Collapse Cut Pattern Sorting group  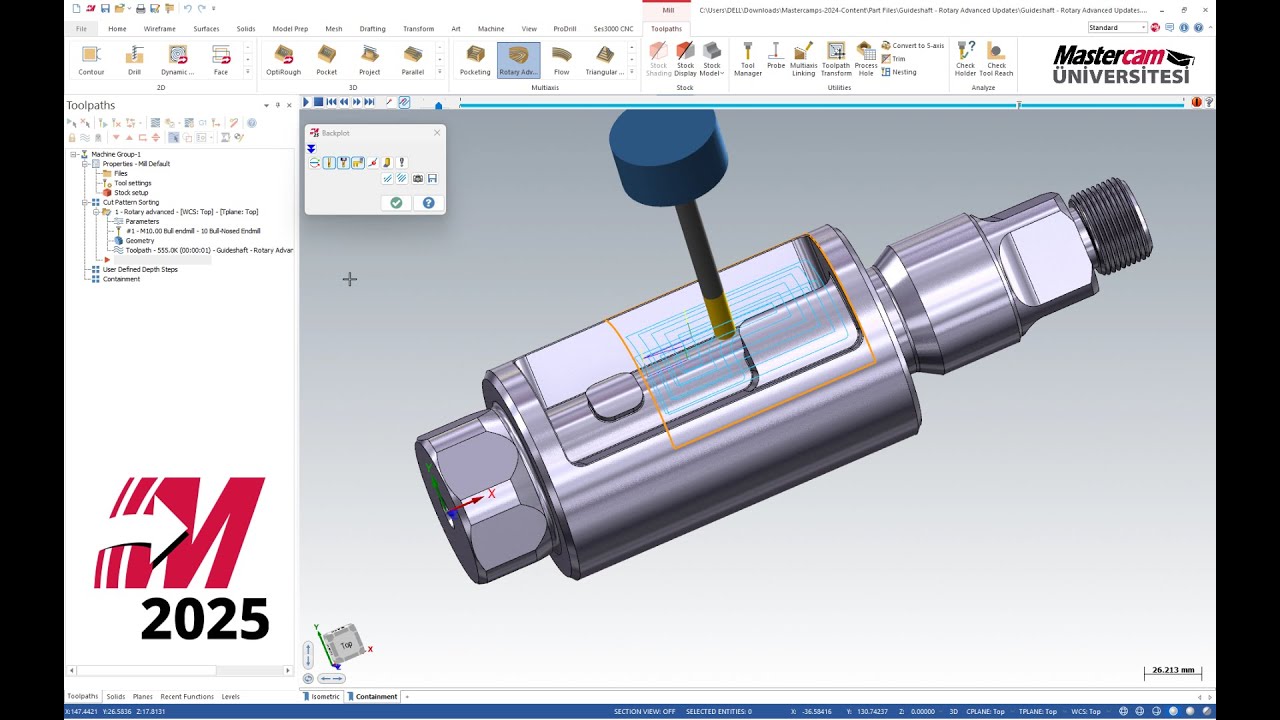[x=85, y=202]
